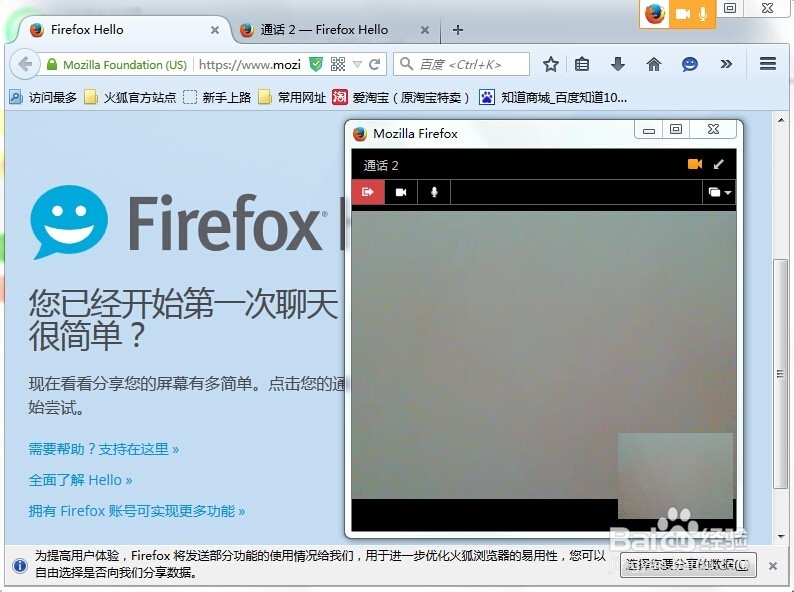Click the page scrollbar down arrow
794x592 pixels.
point(781,536)
